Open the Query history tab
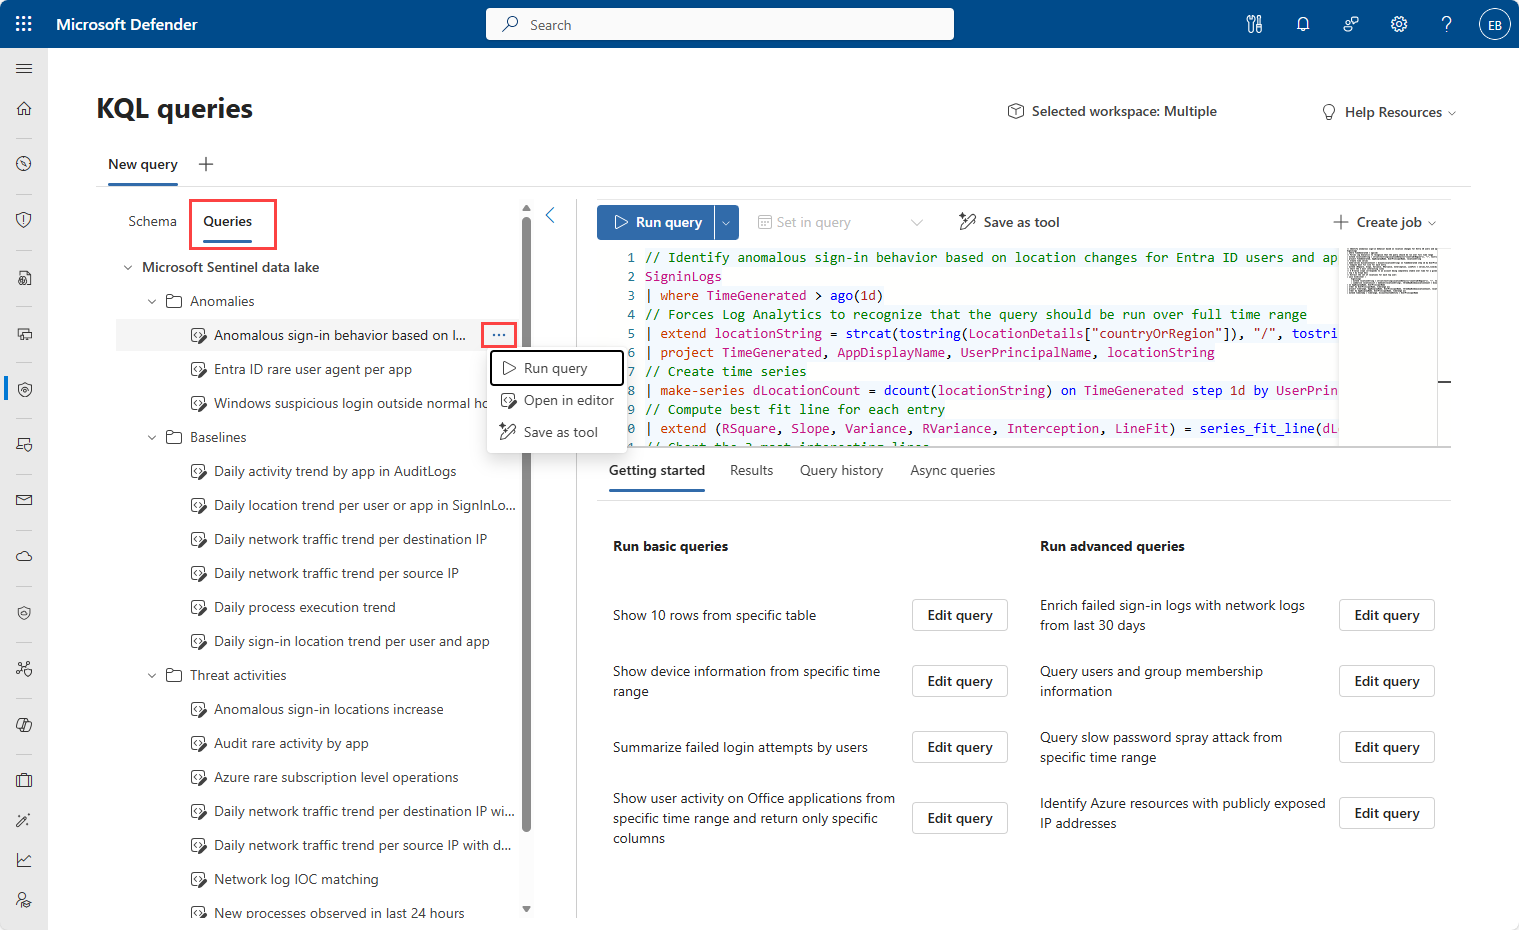 pos(841,470)
